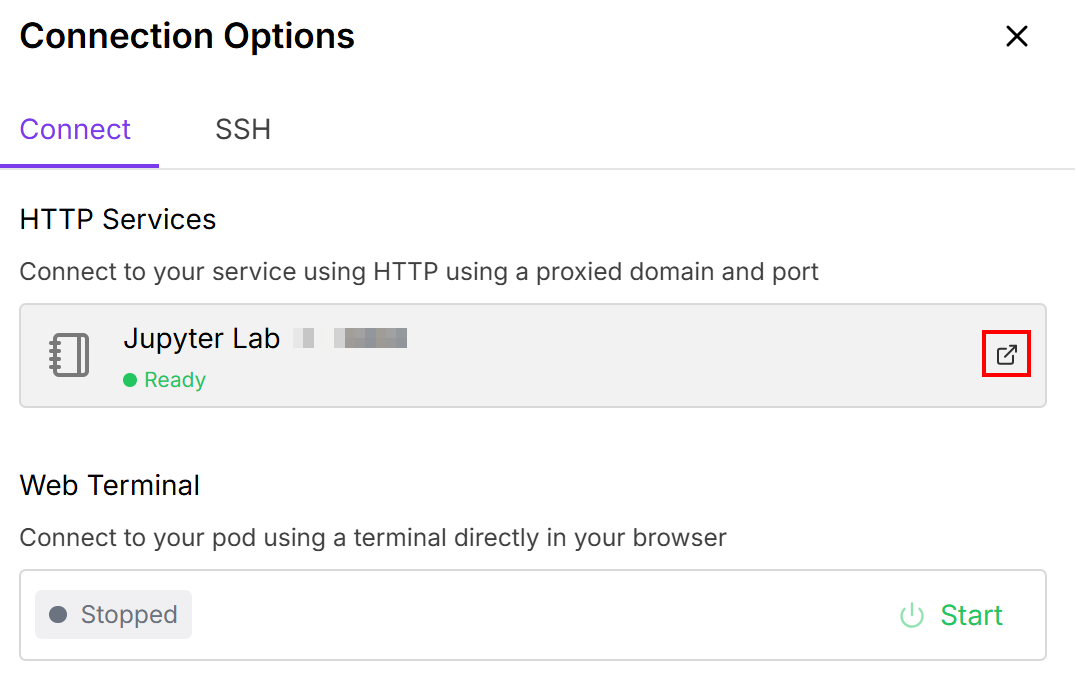Click the Connection Options title
Viewport: 1078px width, 677px height.
coord(187,37)
